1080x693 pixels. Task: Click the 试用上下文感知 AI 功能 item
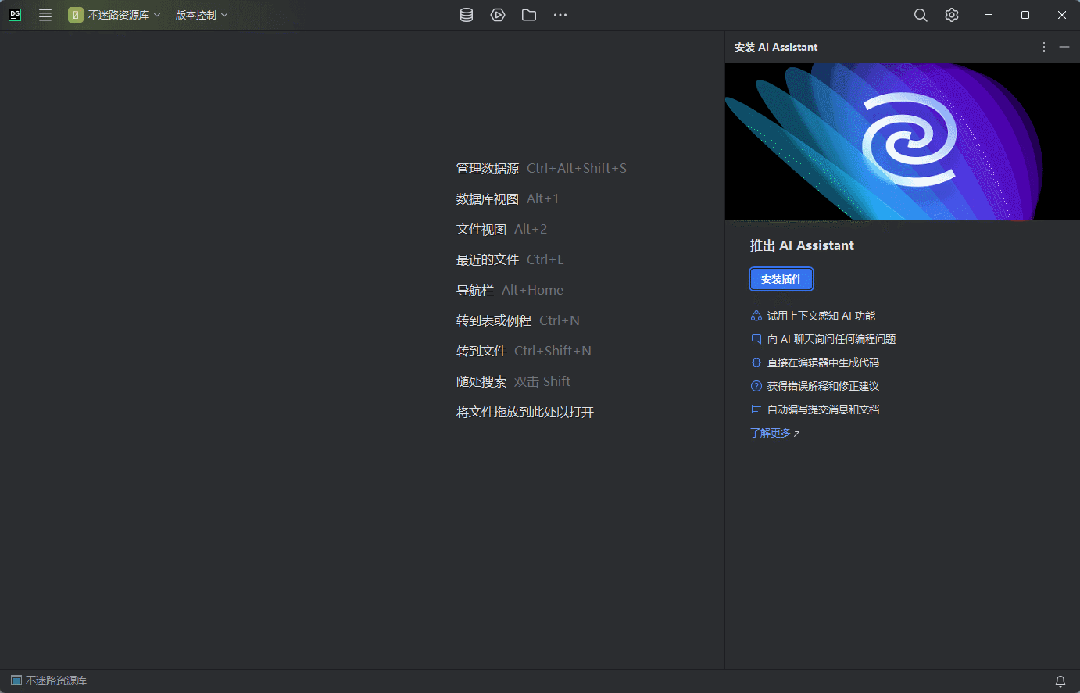tap(821, 316)
